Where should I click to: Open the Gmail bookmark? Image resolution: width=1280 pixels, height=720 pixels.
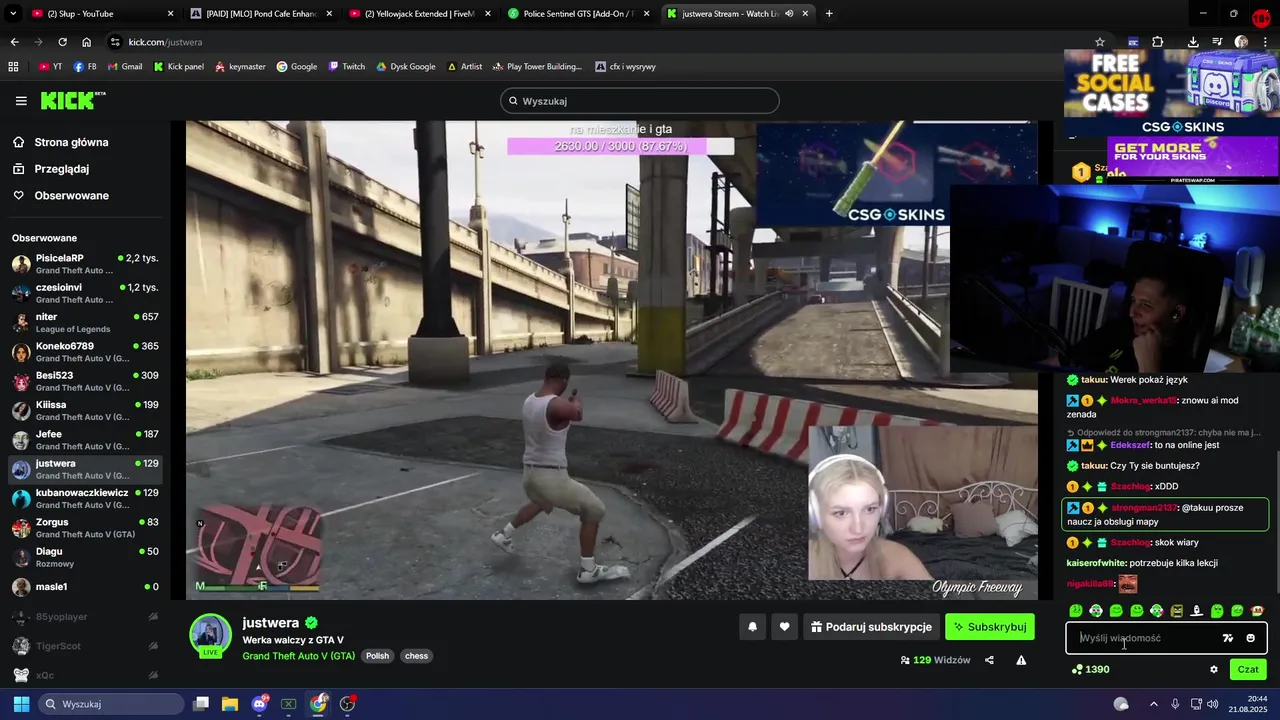pyautogui.click(x=124, y=66)
